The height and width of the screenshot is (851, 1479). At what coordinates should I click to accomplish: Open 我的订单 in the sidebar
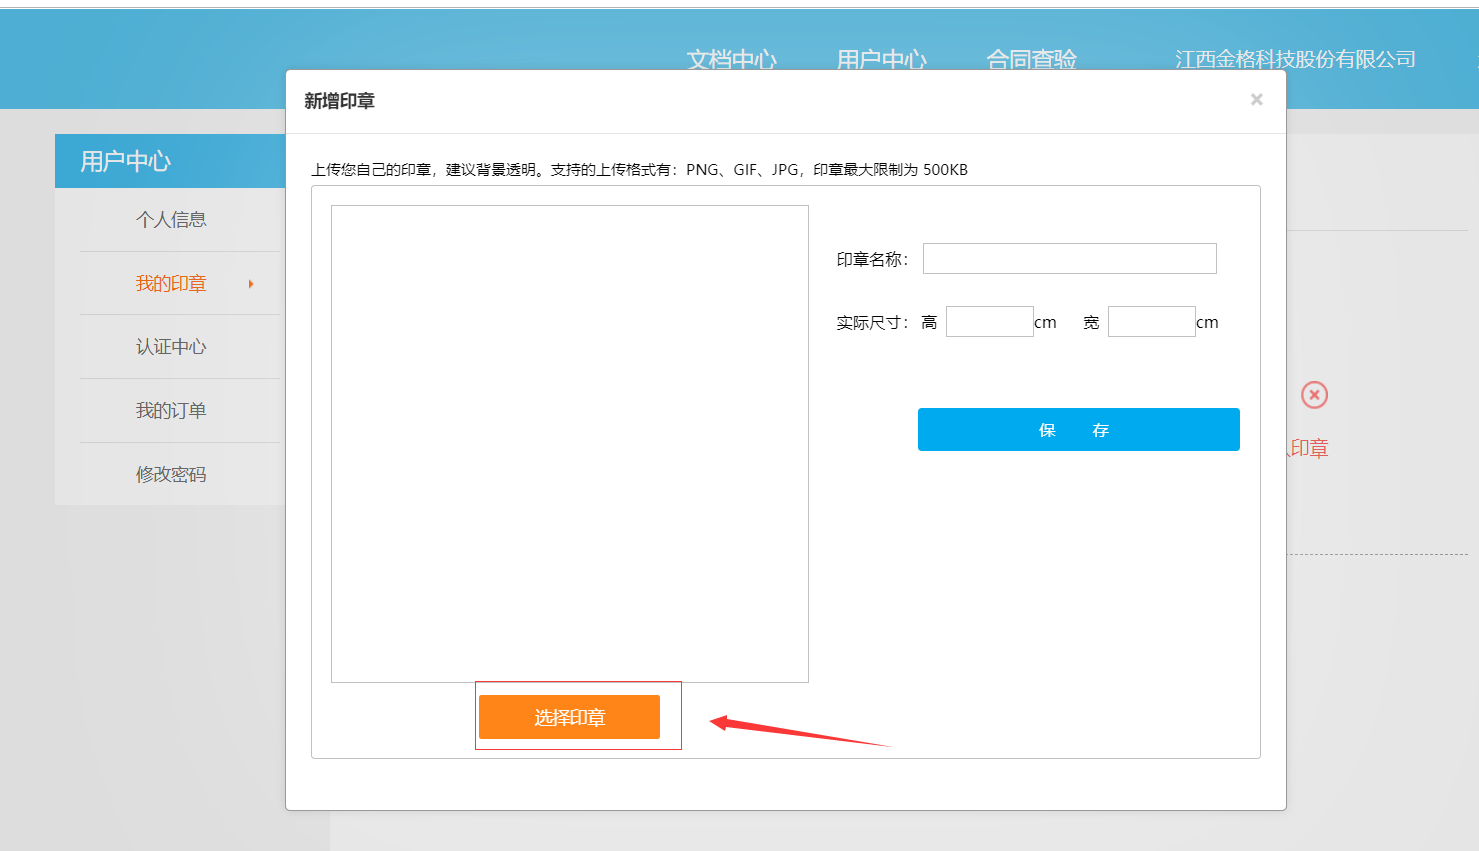point(171,411)
